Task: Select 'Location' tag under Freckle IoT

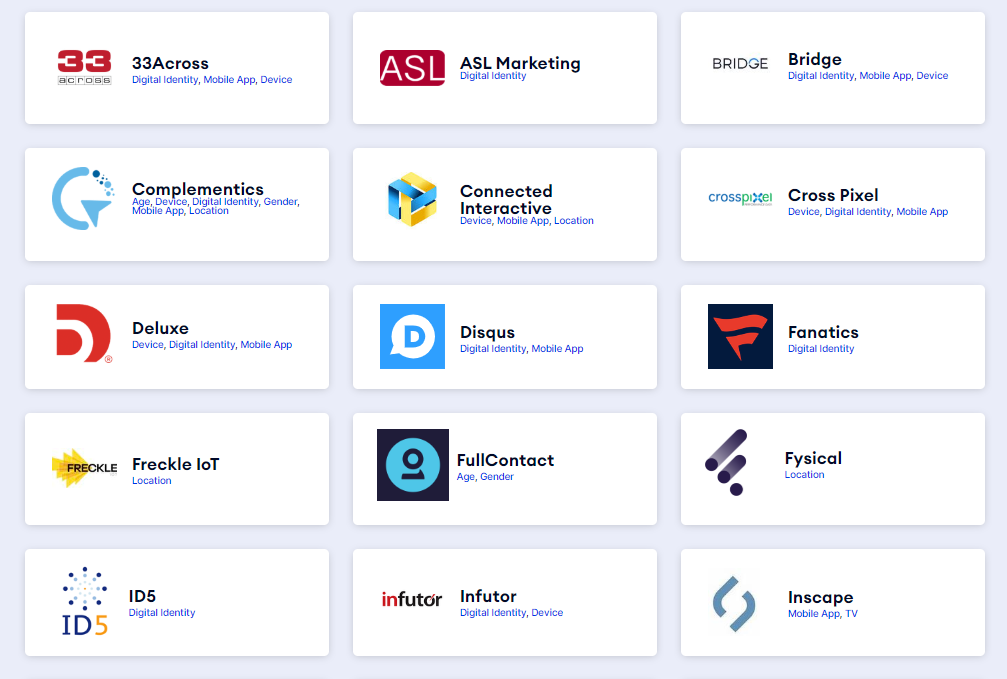Action: (152, 481)
